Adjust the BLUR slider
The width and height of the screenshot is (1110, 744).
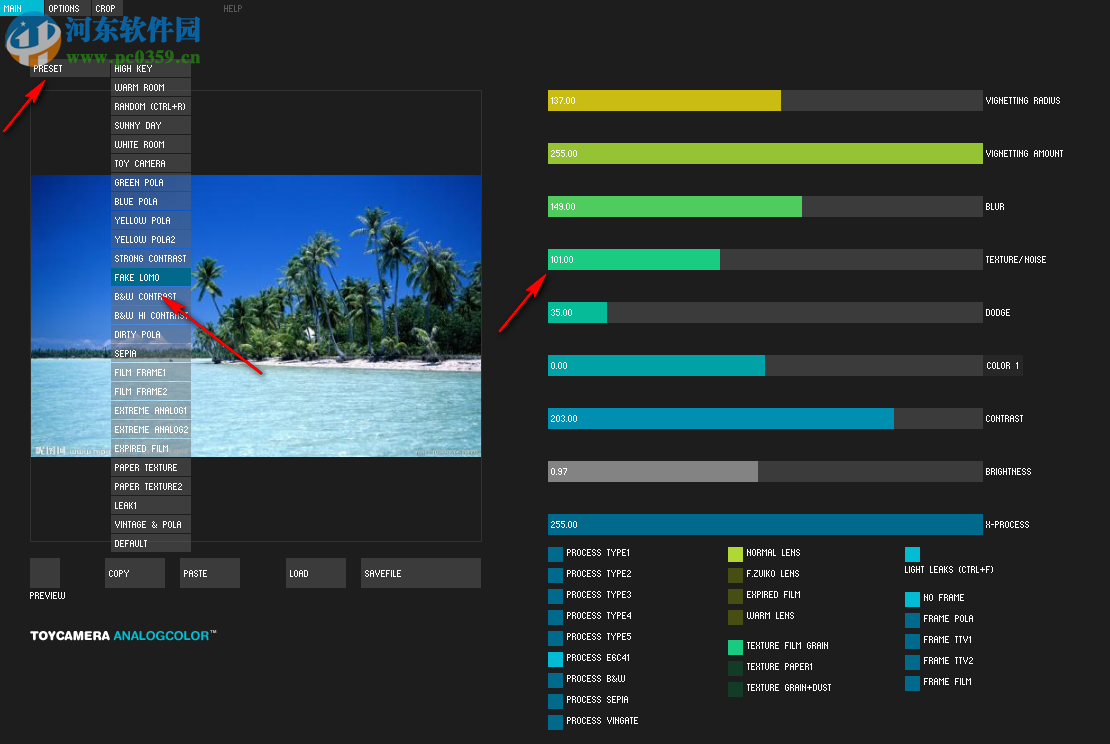(x=765, y=207)
